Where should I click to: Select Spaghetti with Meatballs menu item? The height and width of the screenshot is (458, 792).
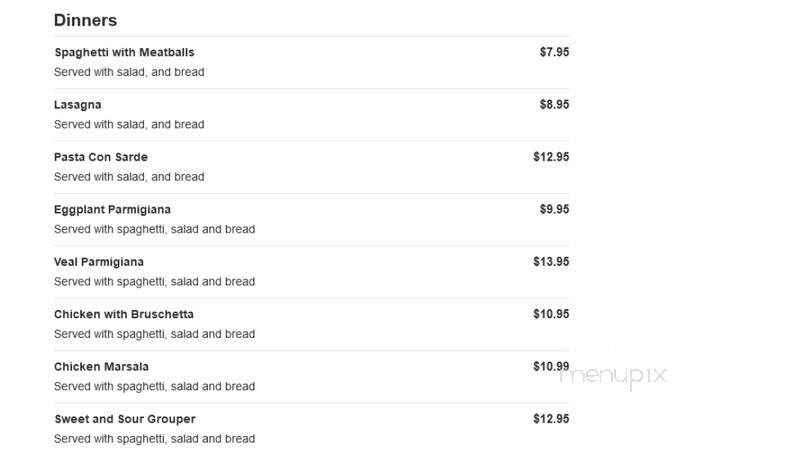[x=124, y=53]
